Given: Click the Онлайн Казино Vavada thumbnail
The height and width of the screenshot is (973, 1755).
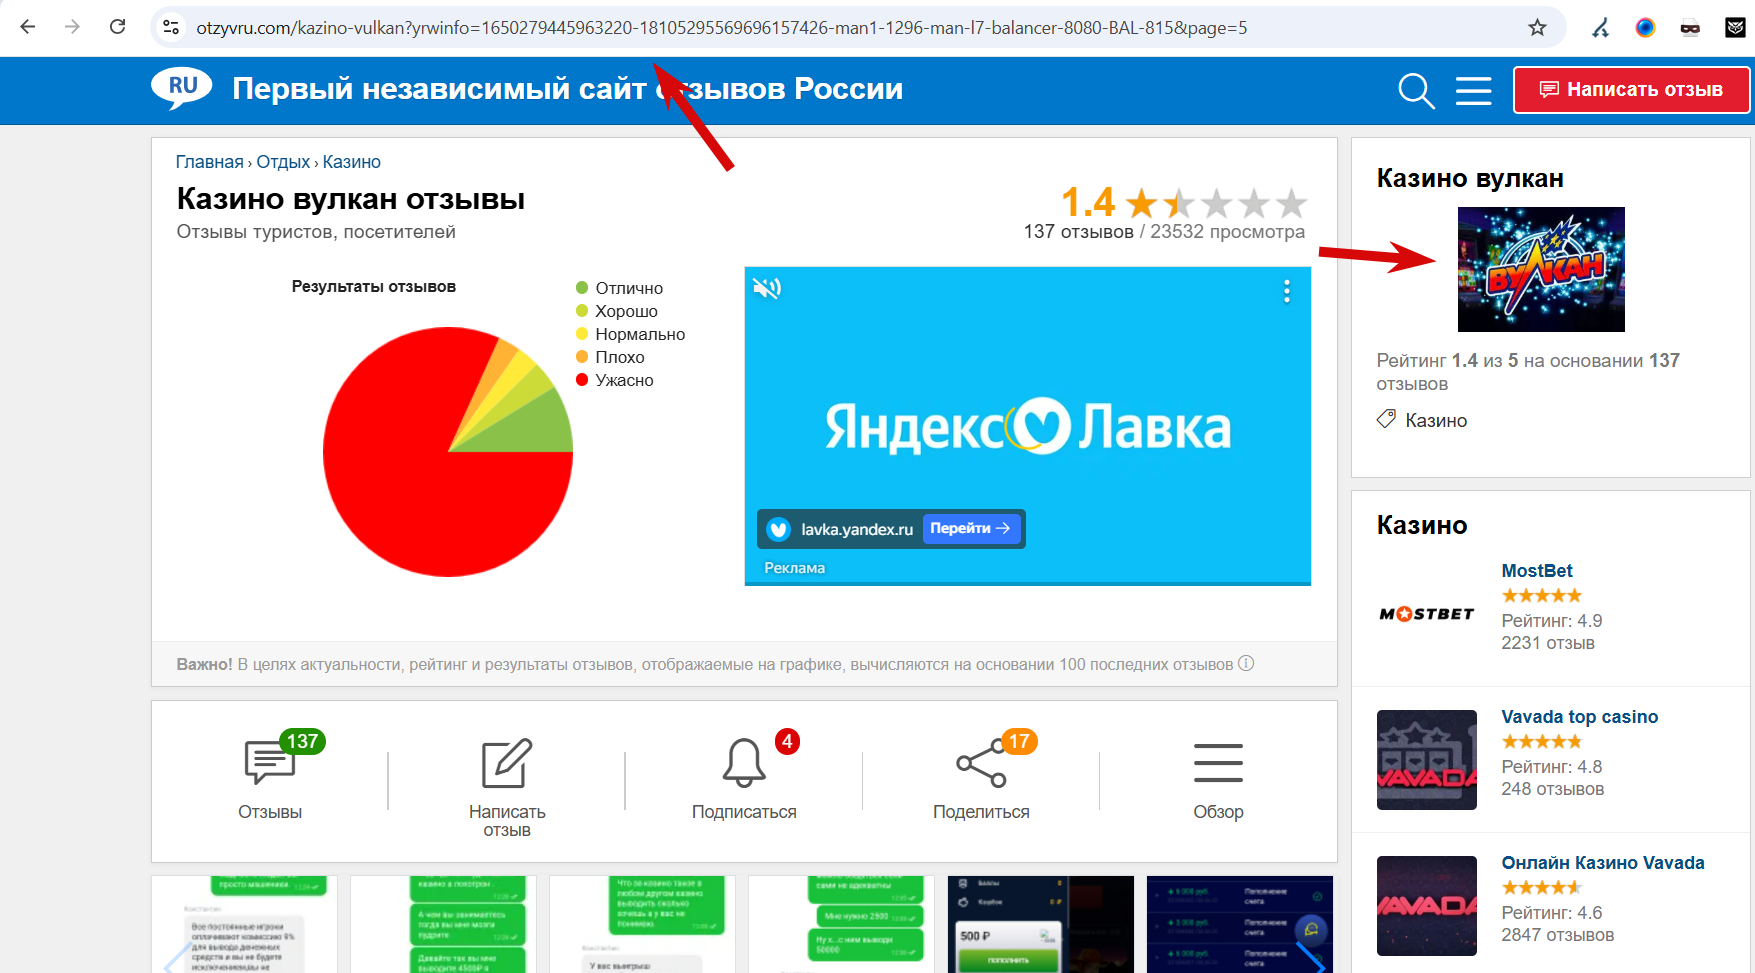Looking at the screenshot, I should click(1427, 906).
